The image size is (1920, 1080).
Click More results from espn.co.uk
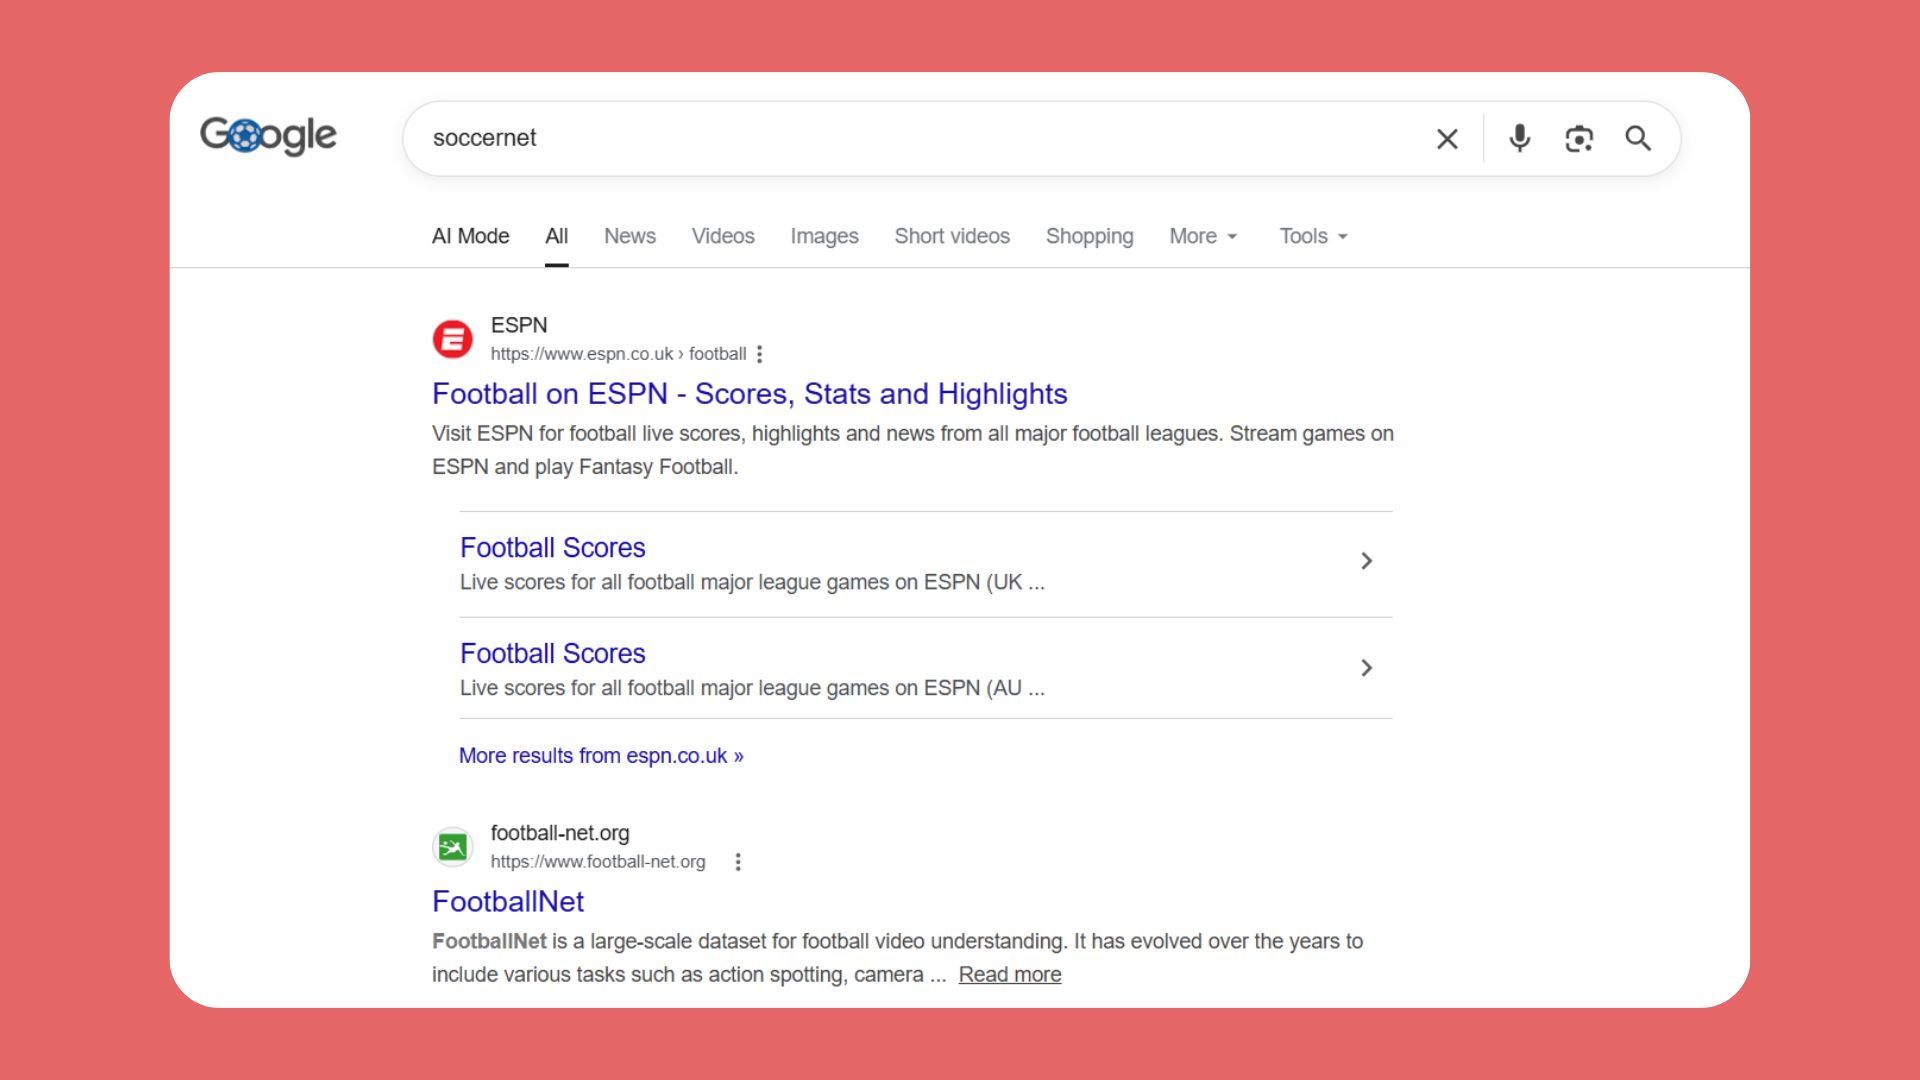click(x=601, y=756)
